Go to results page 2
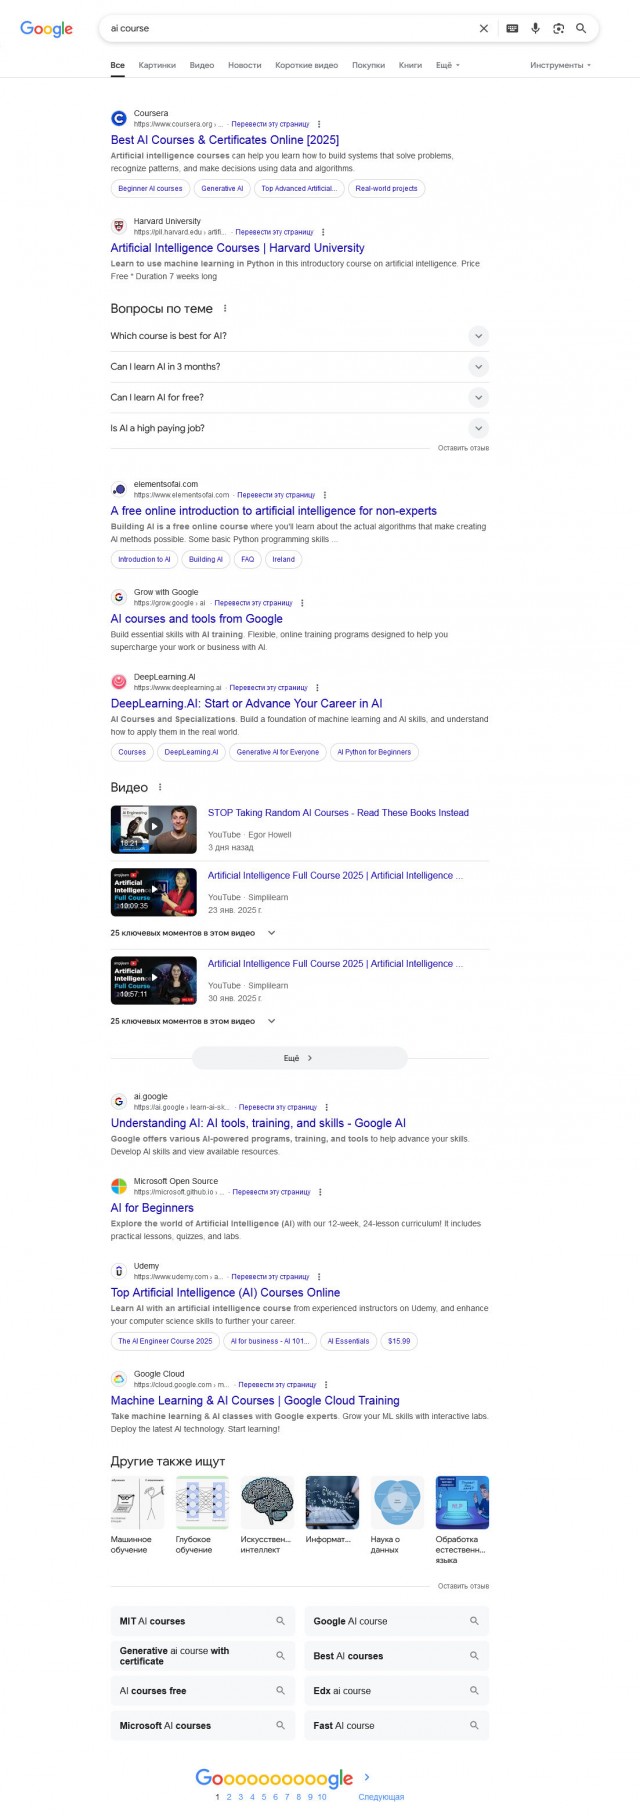The width and height of the screenshot is (640, 1816). 229,1797
